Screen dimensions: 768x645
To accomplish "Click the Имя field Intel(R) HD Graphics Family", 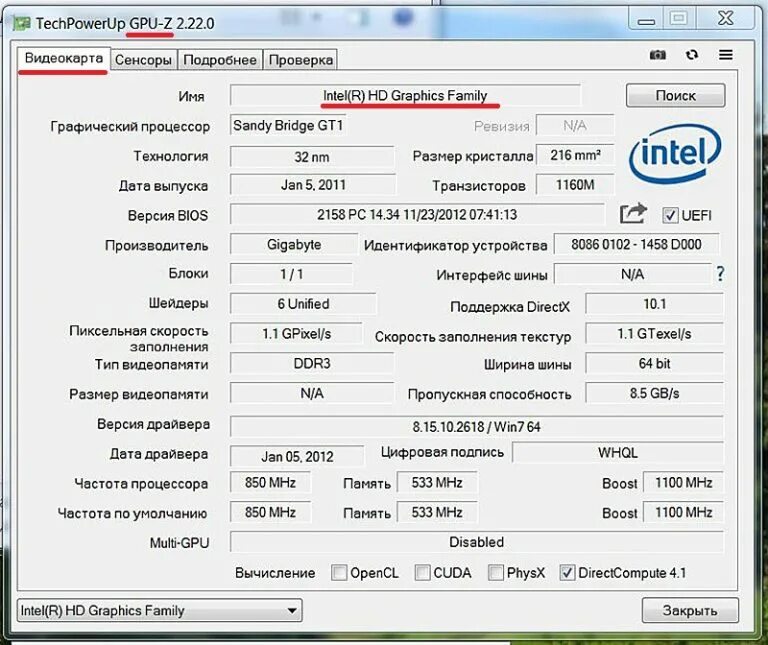I will pos(405,95).
